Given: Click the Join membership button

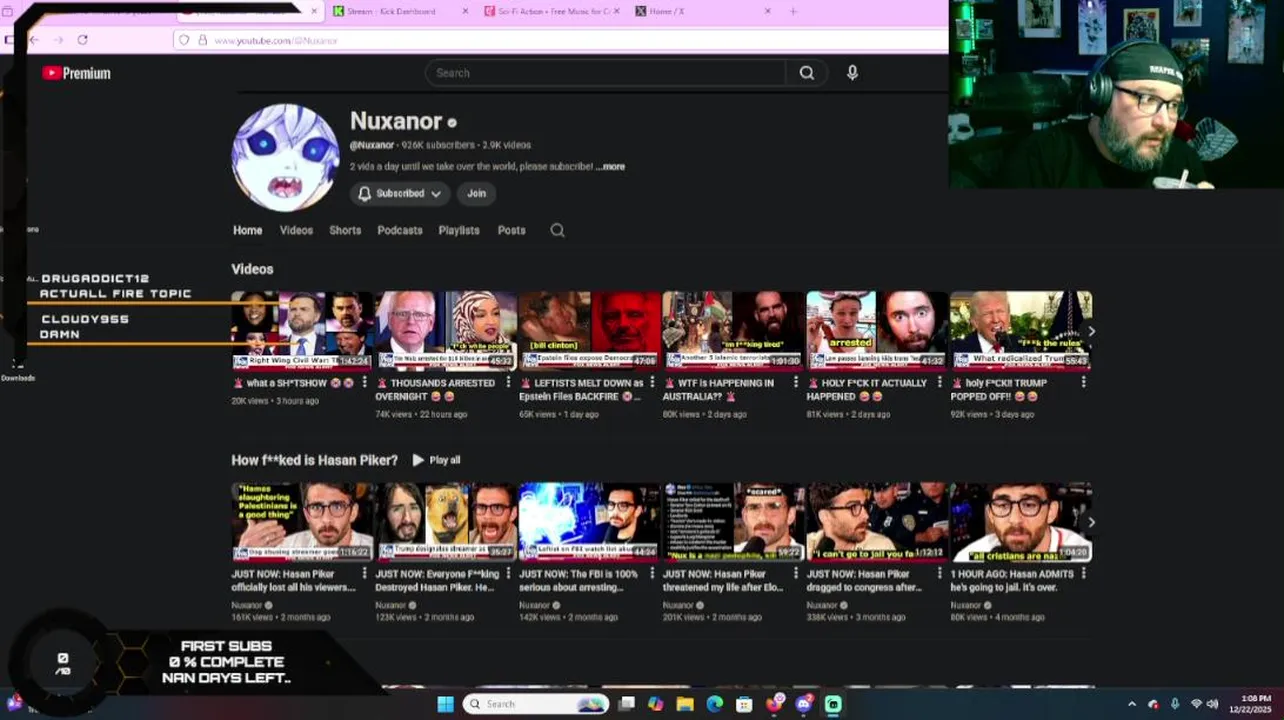Looking at the screenshot, I should tap(476, 193).
